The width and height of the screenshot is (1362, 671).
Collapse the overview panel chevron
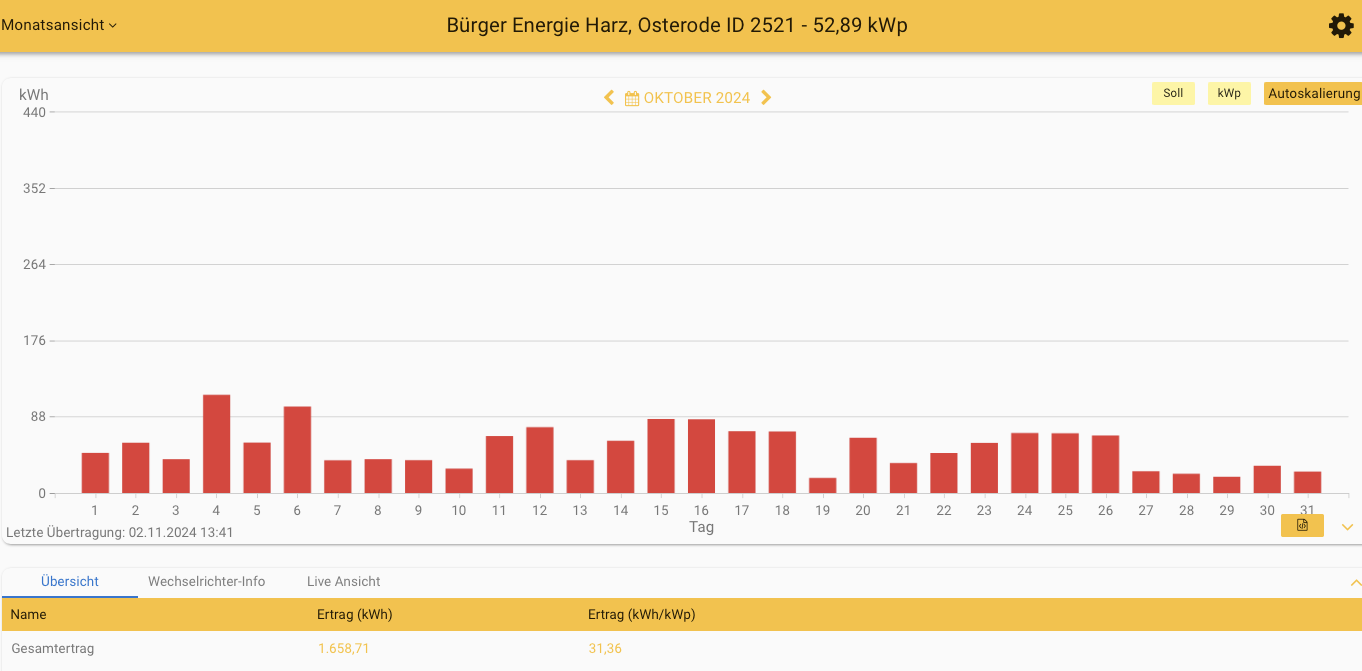(x=1355, y=582)
